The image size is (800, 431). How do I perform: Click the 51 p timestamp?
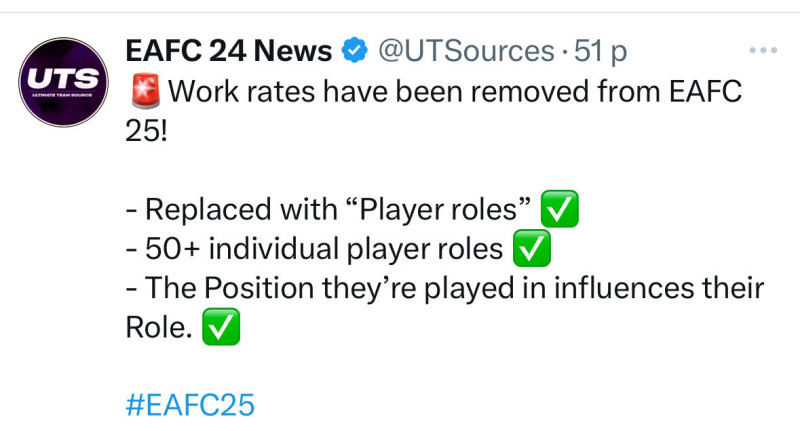click(x=601, y=51)
